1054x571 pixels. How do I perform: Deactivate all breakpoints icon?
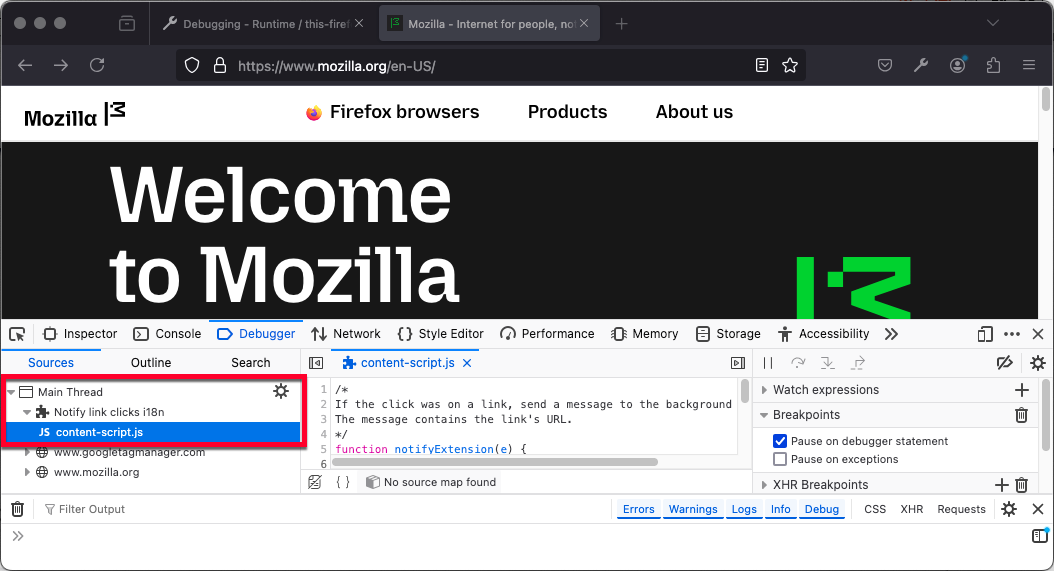pos(1005,363)
